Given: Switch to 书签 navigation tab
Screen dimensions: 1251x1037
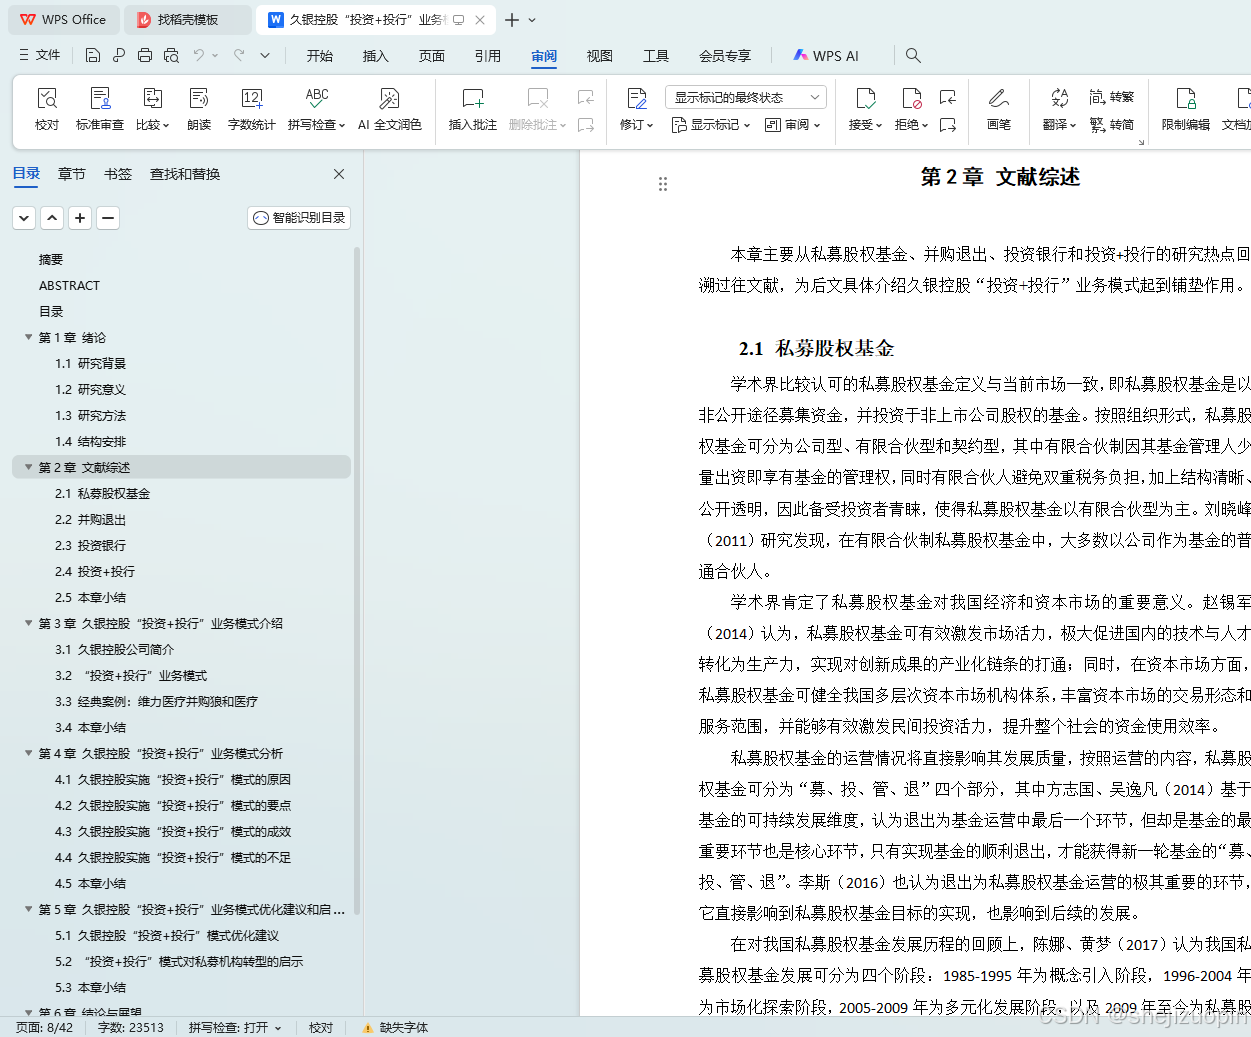Looking at the screenshot, I should pos(118,174).
